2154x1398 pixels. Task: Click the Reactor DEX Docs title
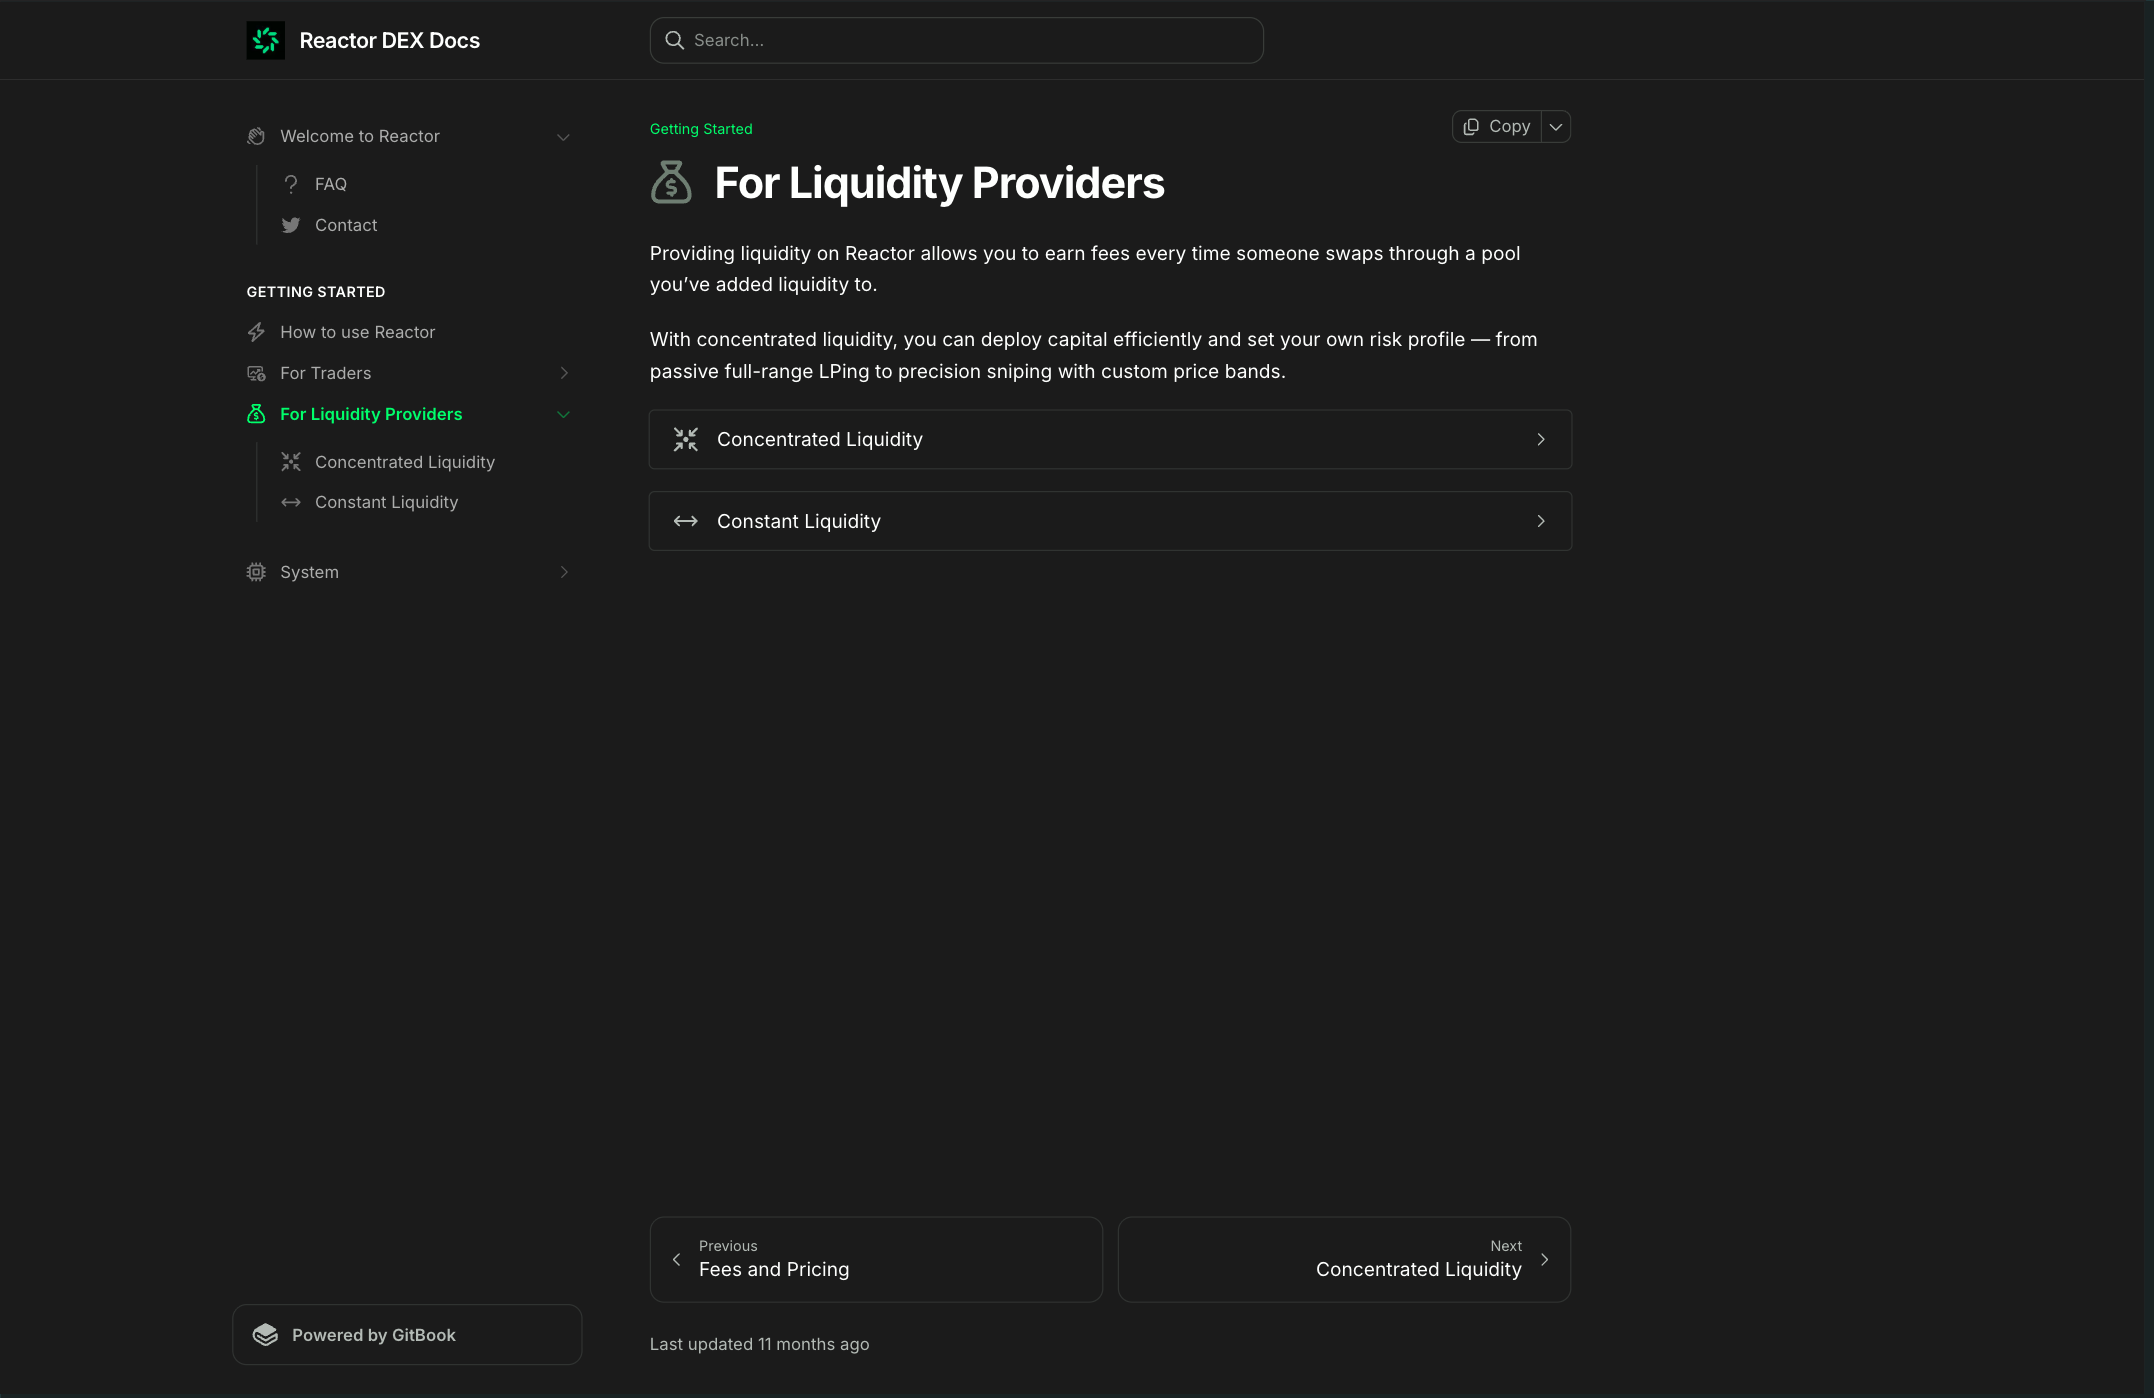point(390,41)
